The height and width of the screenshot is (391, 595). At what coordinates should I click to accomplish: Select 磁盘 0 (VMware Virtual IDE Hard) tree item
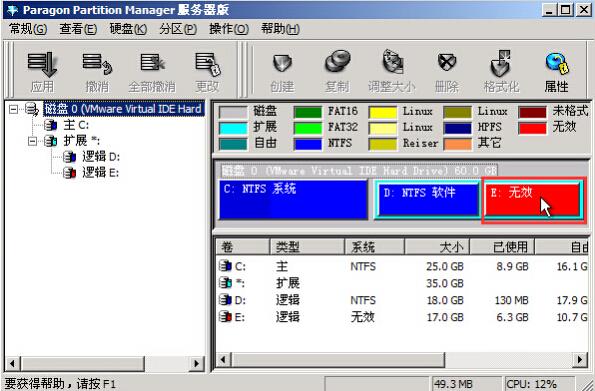coord(124,109)
